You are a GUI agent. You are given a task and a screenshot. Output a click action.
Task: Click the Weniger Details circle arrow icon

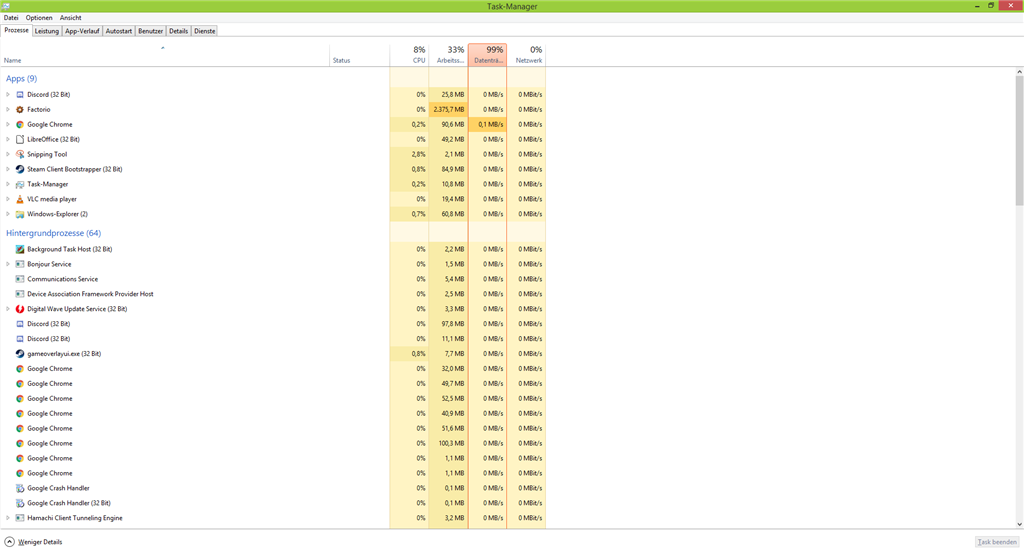tap(9, 542)
